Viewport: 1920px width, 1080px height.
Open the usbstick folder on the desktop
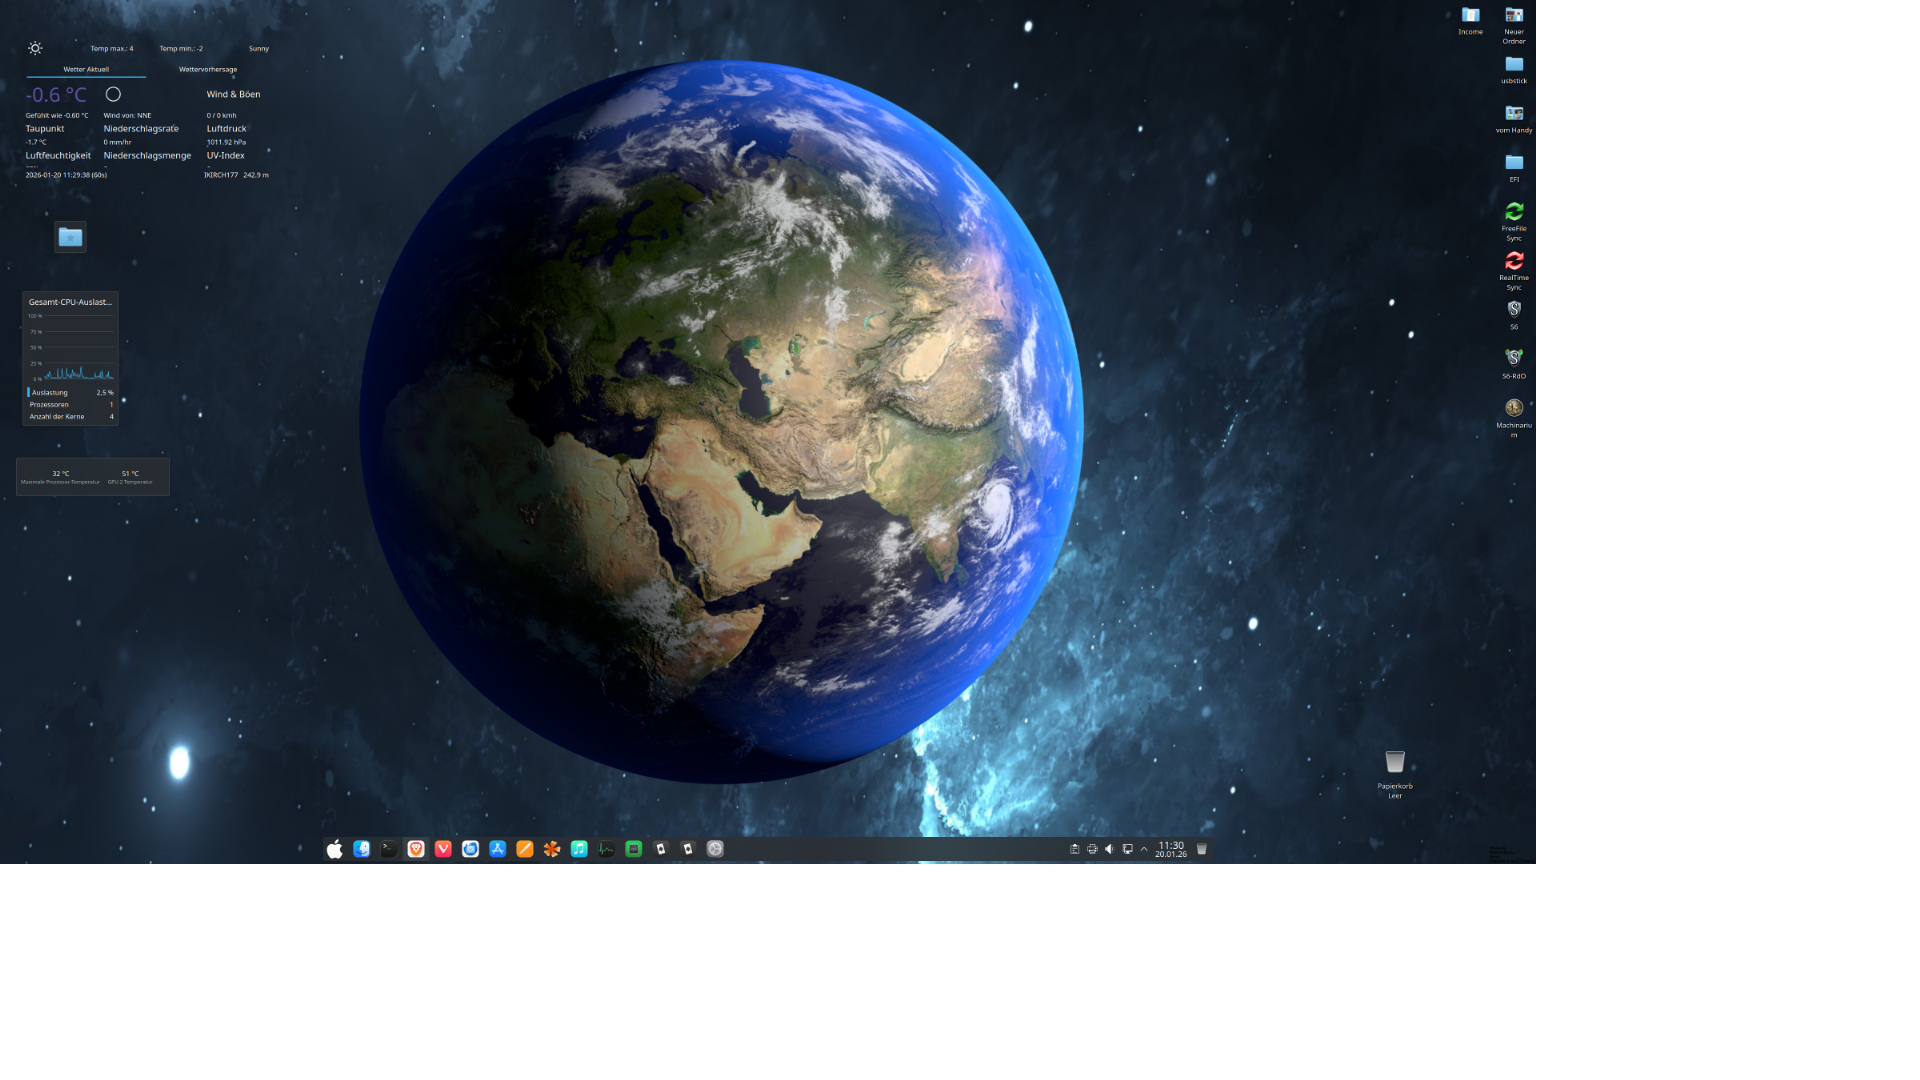tap(1513, 65)
